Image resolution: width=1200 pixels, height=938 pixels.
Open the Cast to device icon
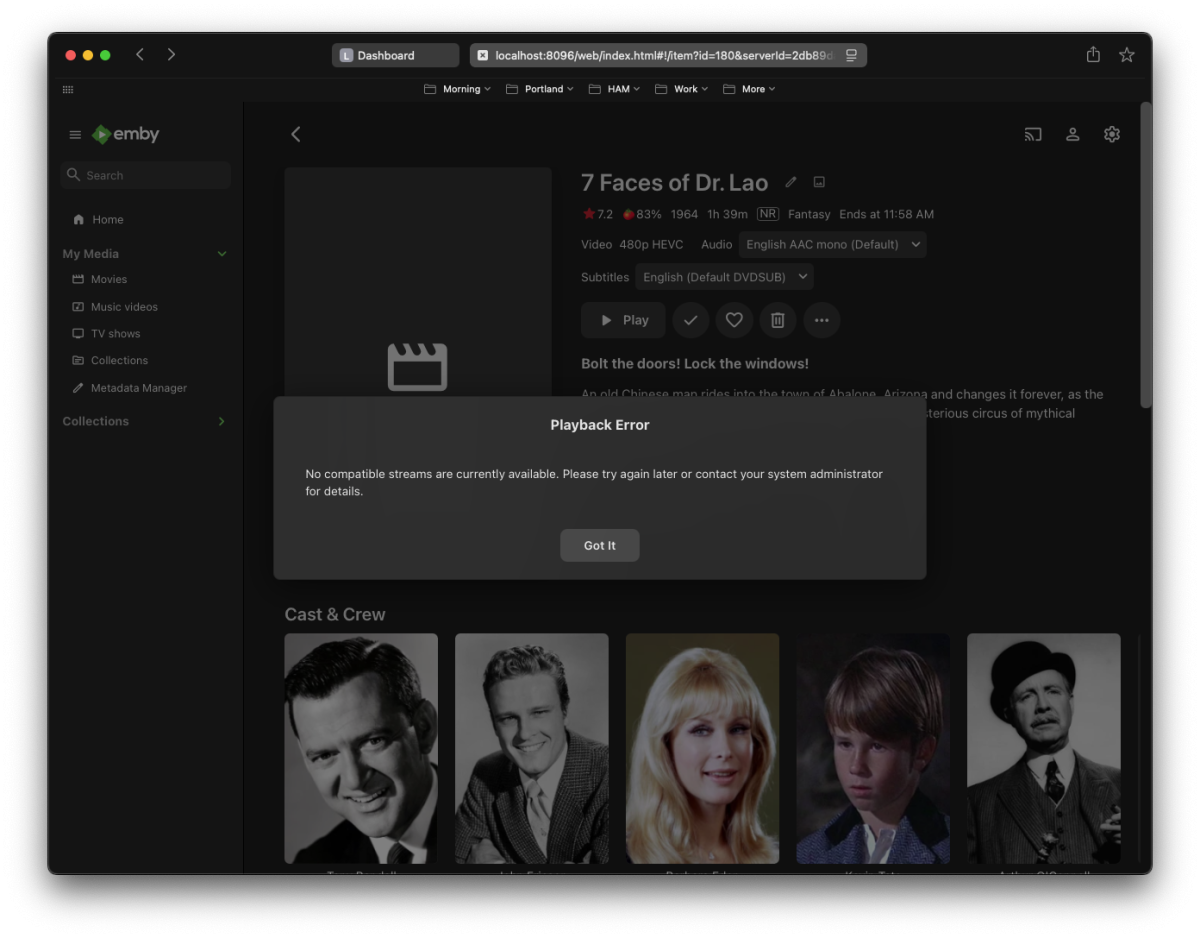[1032, 133]
